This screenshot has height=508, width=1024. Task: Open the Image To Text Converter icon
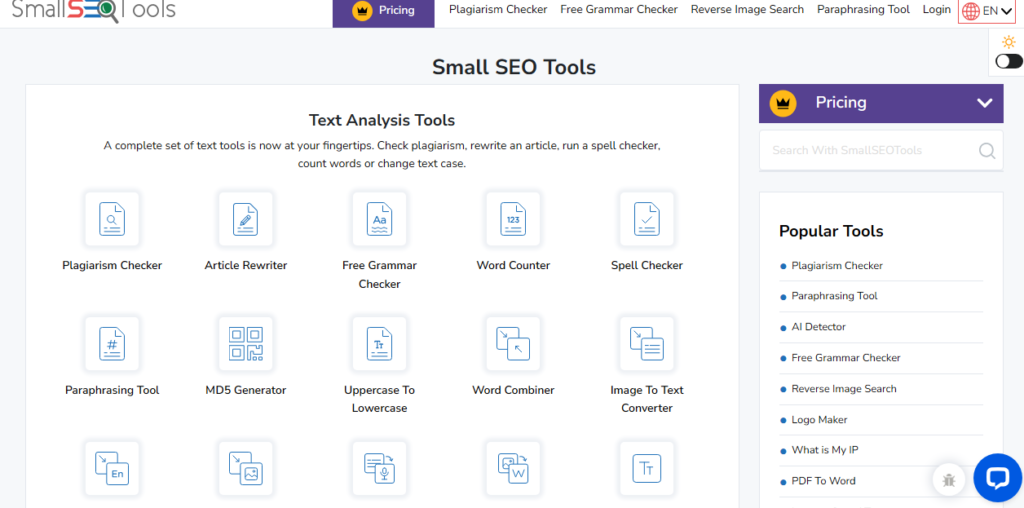click(647, 343)
